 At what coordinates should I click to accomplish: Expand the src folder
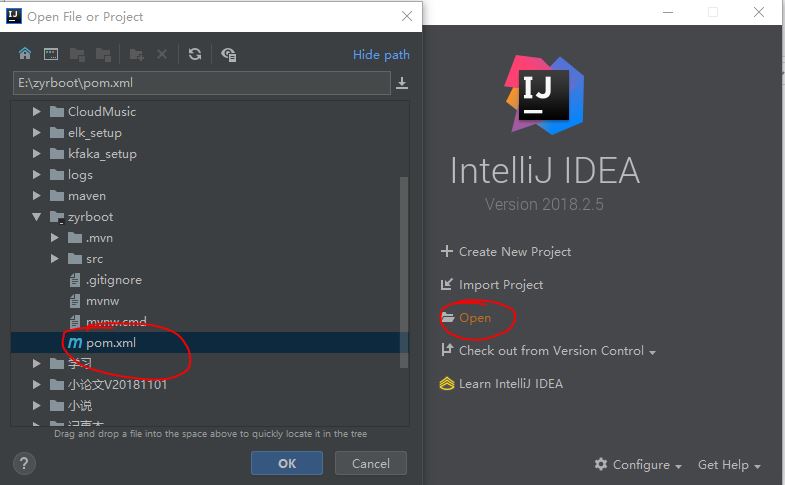point(55,258)
